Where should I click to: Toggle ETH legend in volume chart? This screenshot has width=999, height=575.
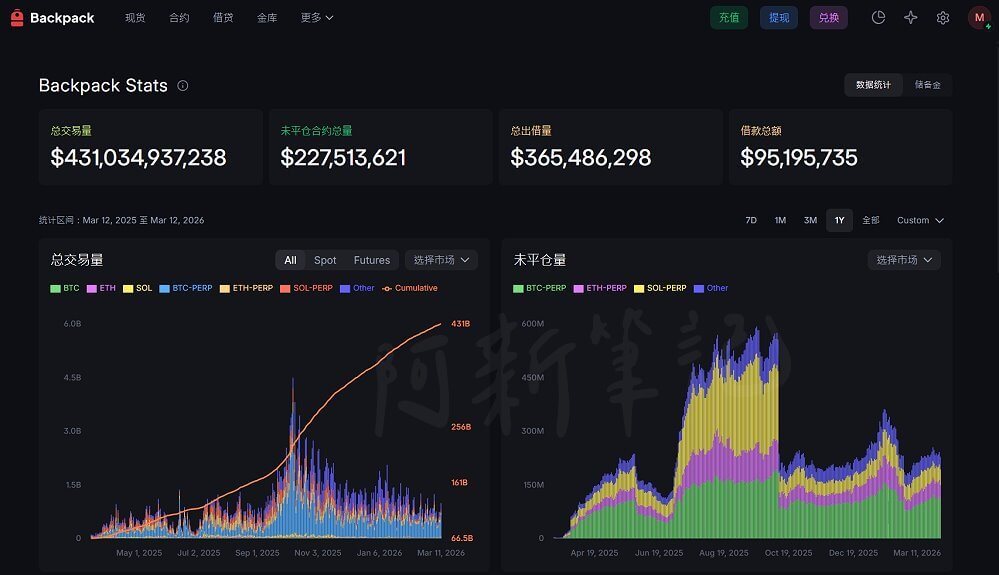tap(101, 288)
